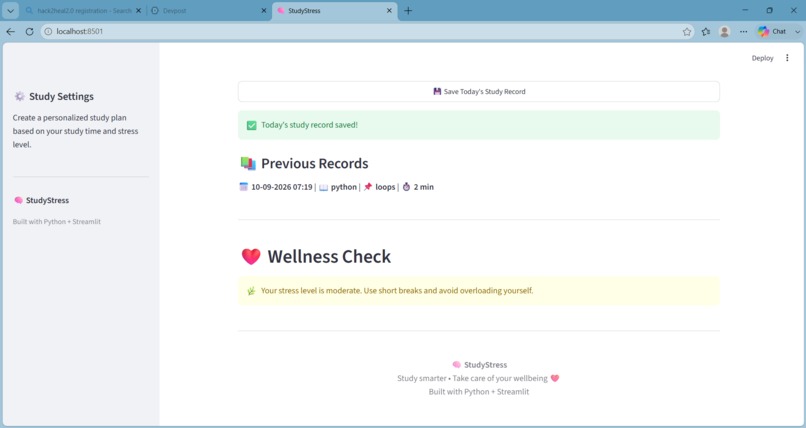Image resolution: width=806 pixels, height=428 pixels.
Task: Restore down the browser window
Action: (x=770, y=10)
